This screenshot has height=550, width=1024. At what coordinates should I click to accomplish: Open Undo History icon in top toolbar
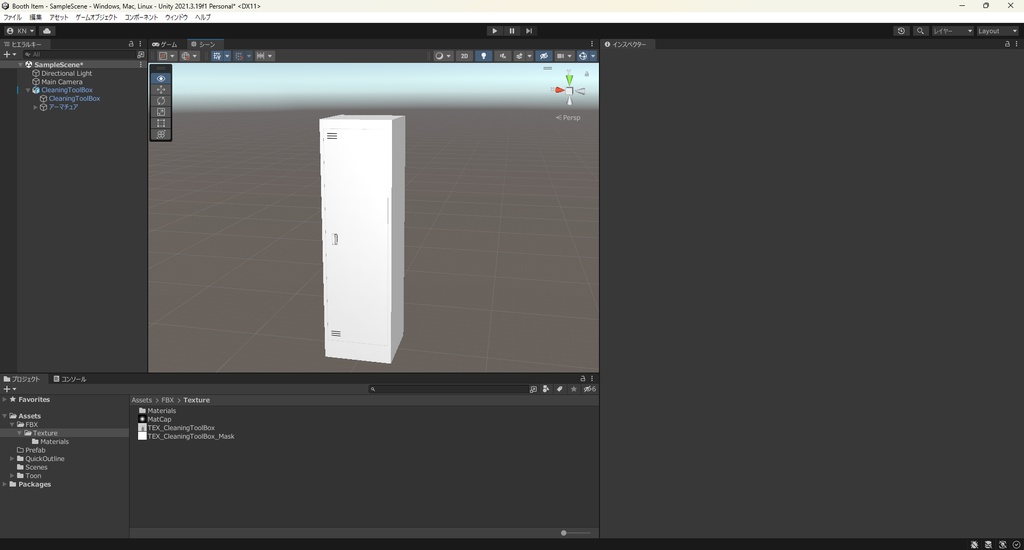tap(901, 31)
